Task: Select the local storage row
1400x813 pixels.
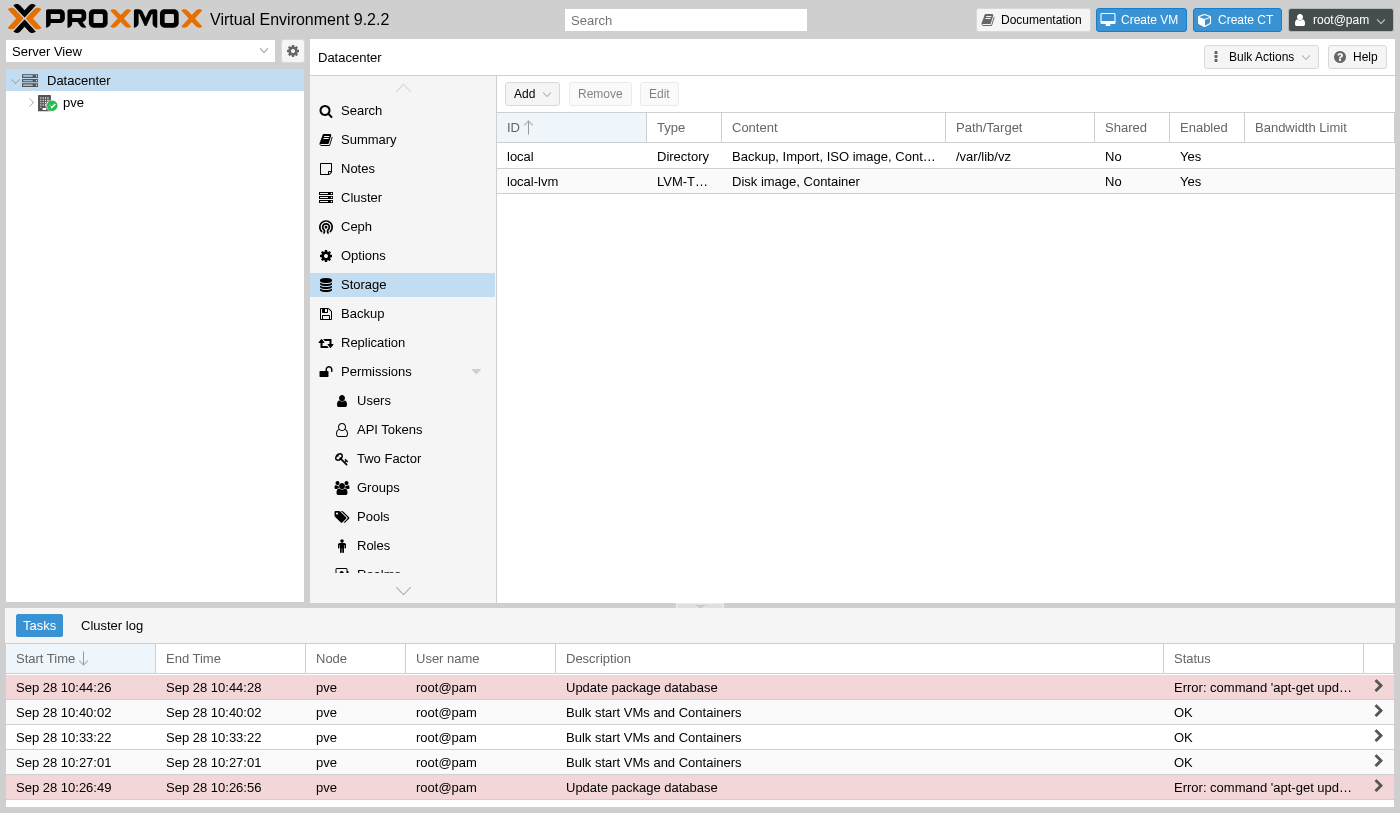Action: (945, 157)
